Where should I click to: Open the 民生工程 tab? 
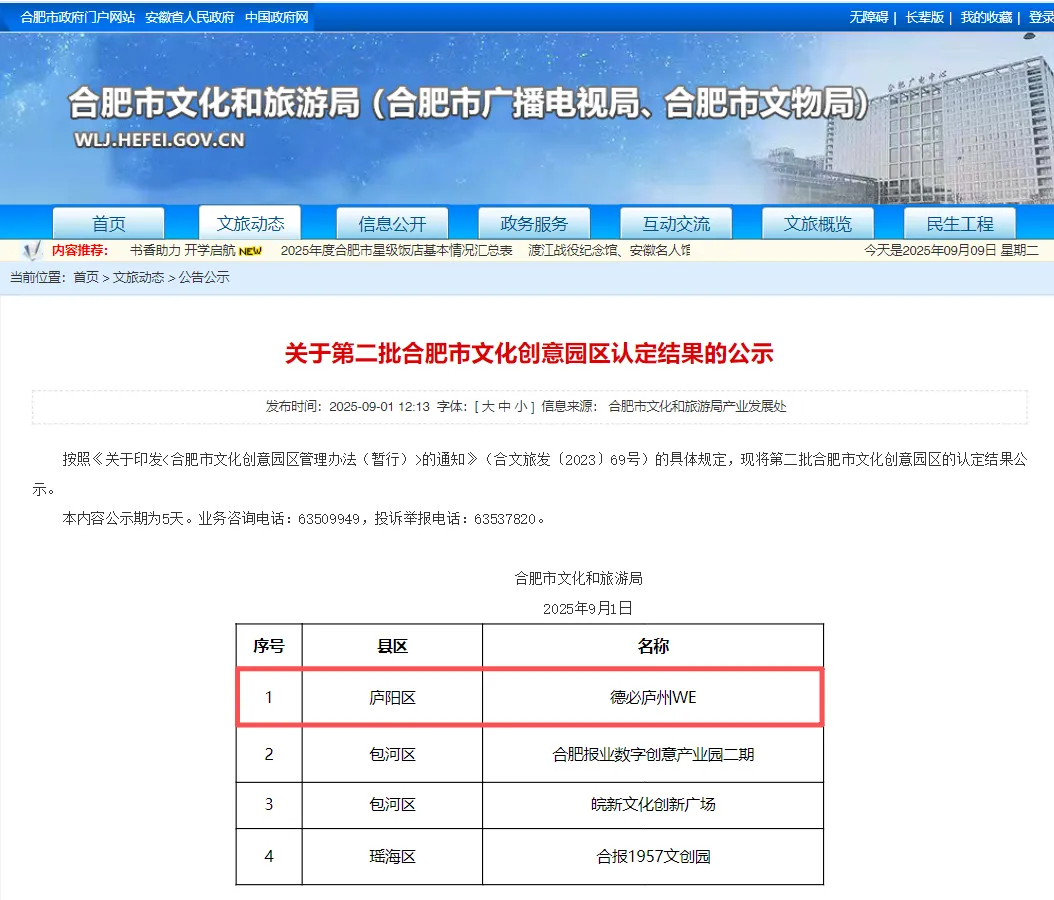pyautogui.click(x=959, y=224)
